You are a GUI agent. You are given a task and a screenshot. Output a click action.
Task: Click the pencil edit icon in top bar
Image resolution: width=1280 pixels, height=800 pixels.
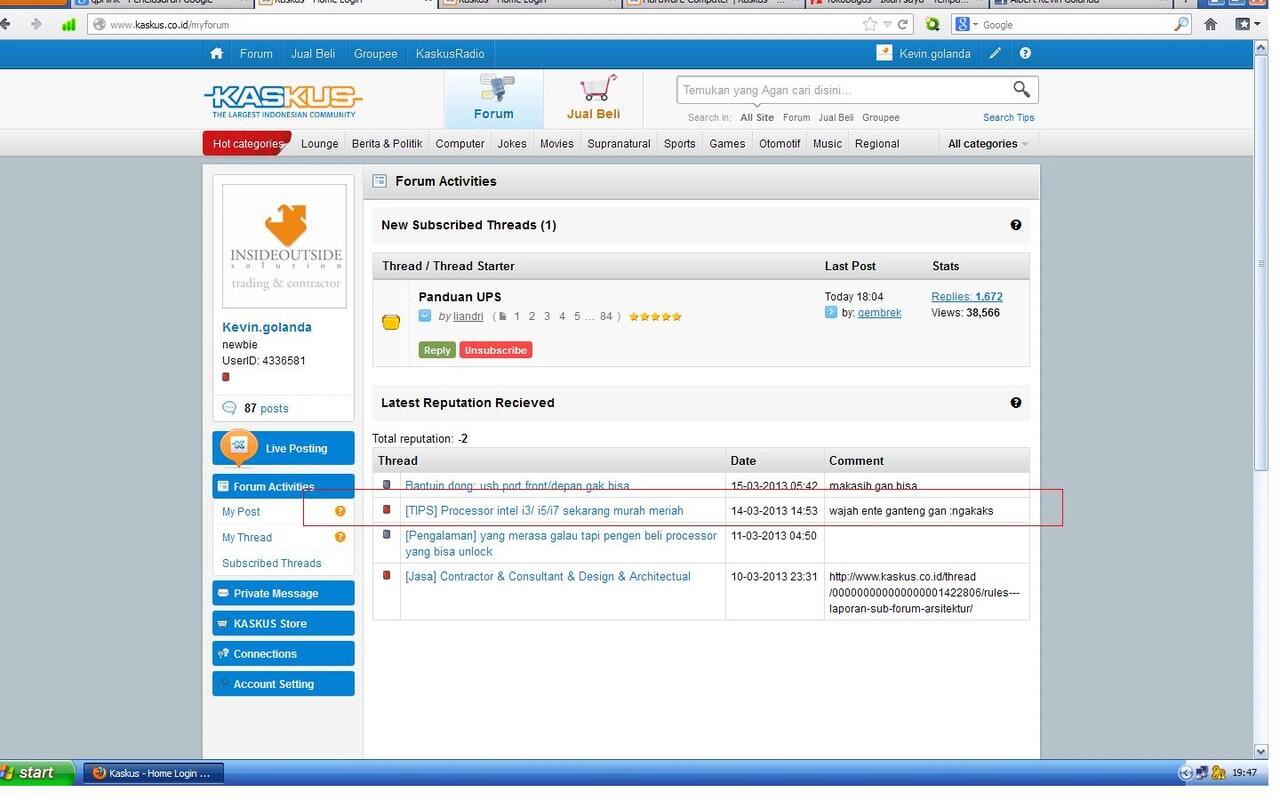coord(995,54)
